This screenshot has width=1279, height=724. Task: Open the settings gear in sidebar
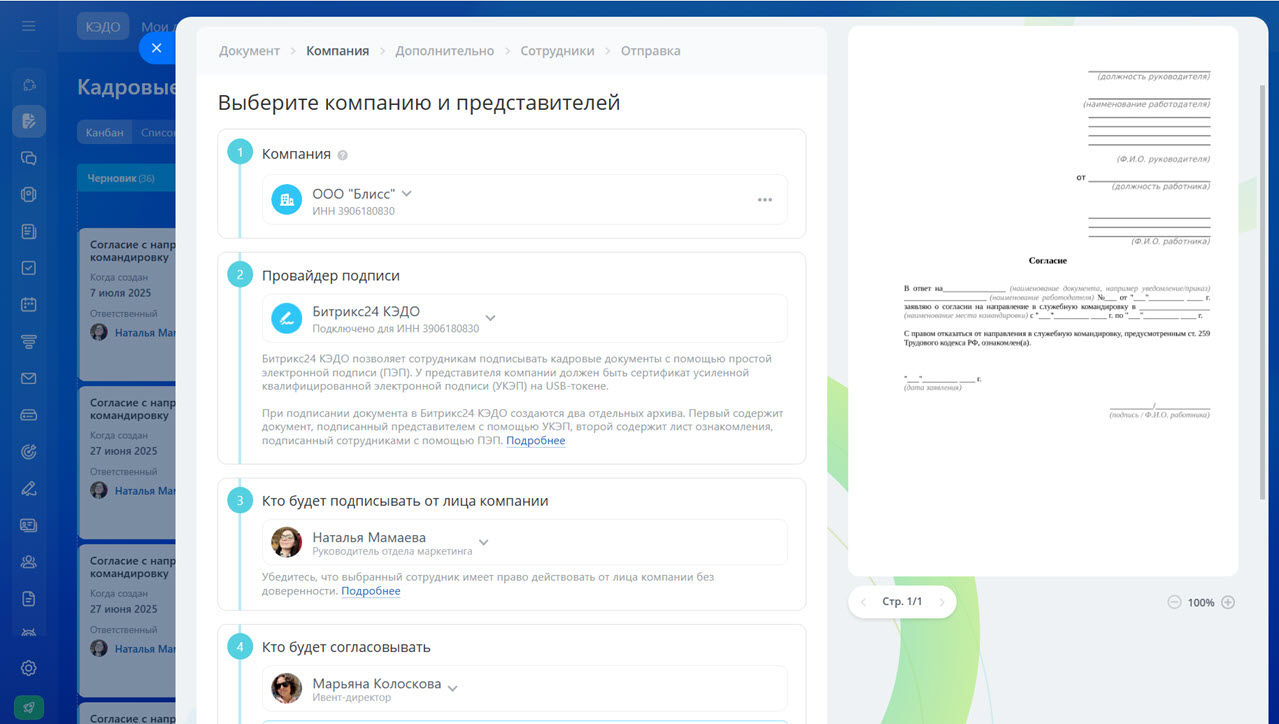click(x=29, y=668)
